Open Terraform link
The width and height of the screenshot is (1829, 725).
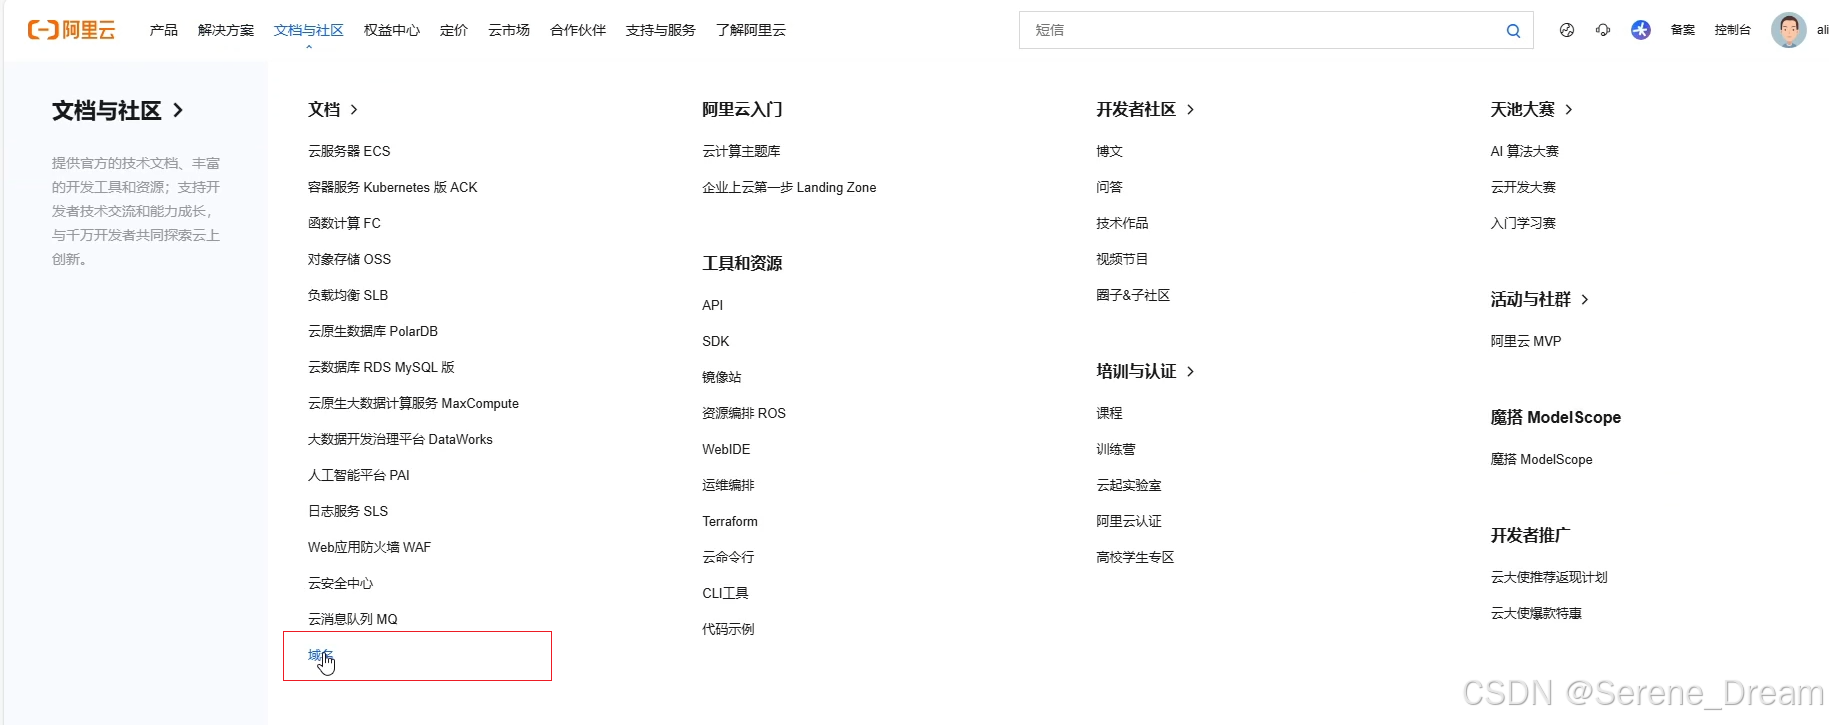click(x=730, y=521)
